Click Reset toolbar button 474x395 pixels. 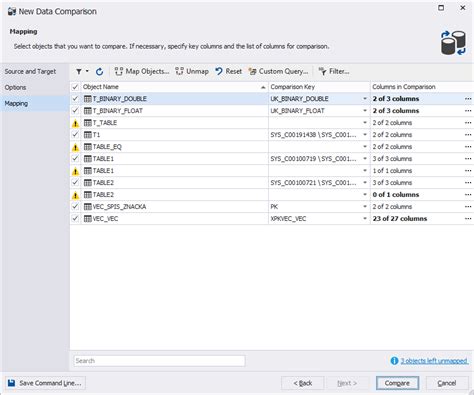click(x=229, y=71)
